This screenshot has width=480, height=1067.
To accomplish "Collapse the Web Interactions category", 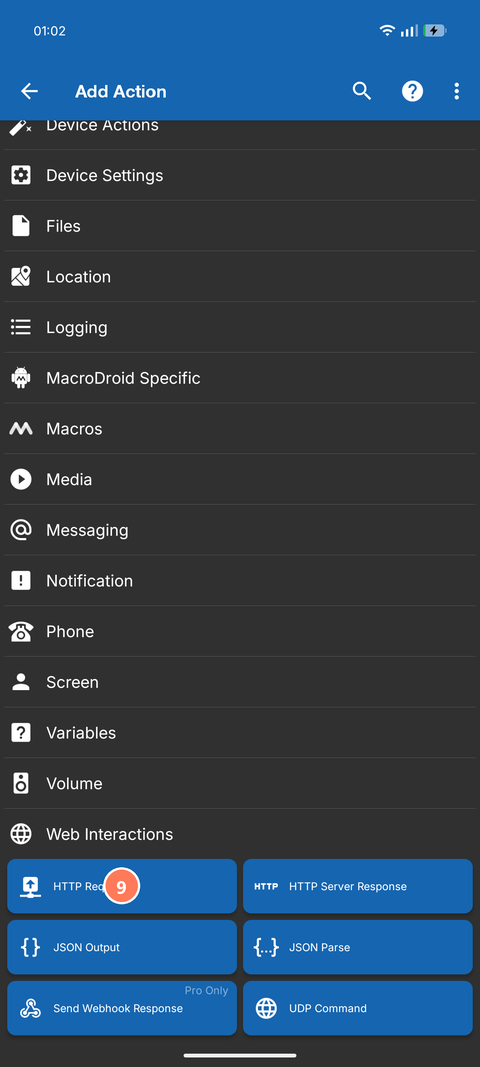I will click(x=240, y=834).
